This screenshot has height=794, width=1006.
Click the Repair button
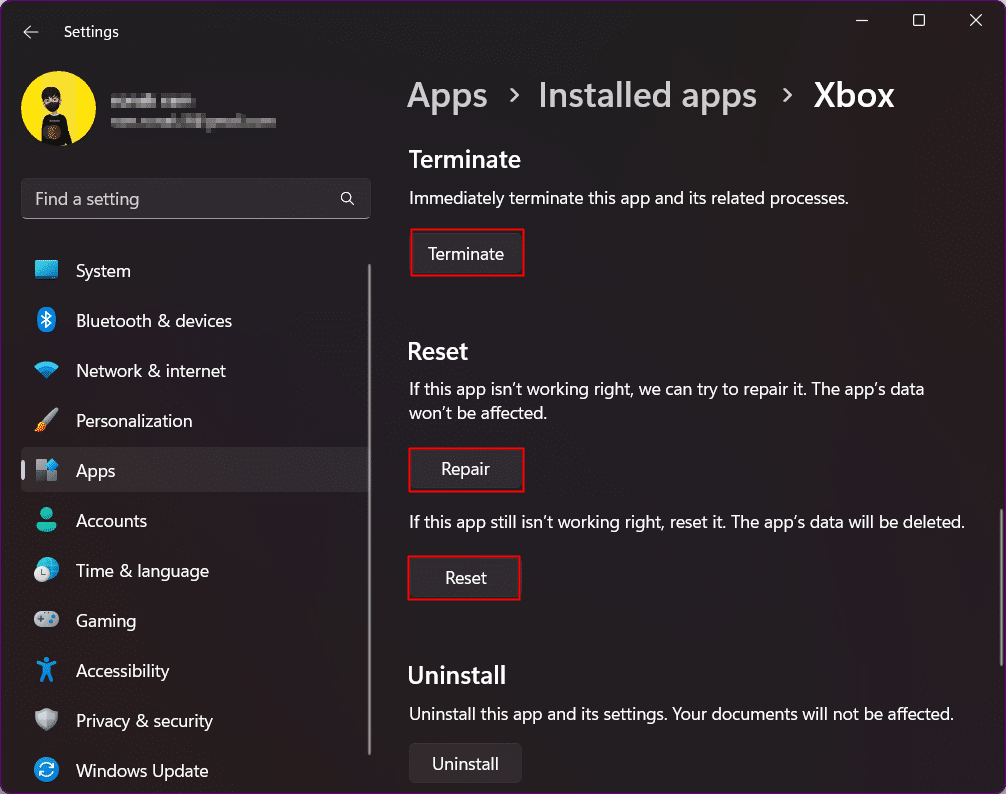(466, 469)
